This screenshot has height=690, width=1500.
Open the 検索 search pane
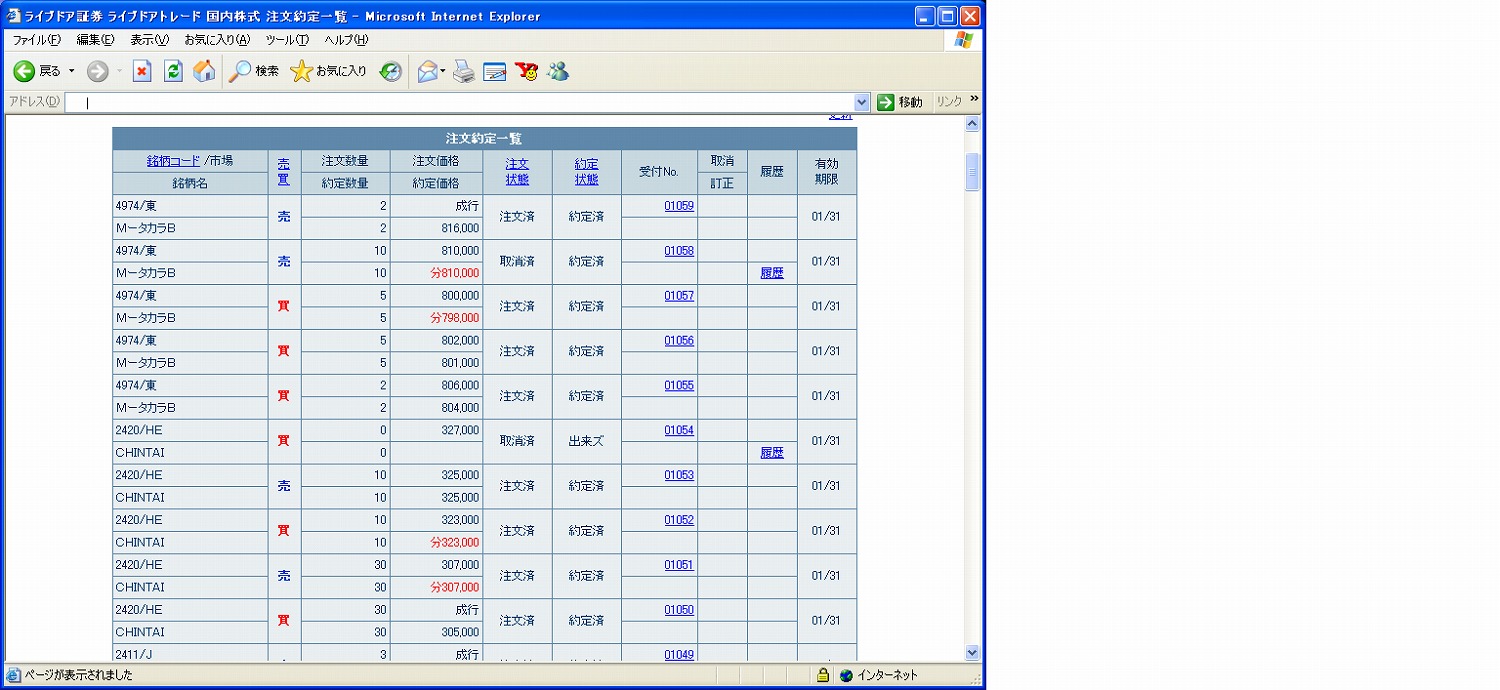[x=254, y=71]
